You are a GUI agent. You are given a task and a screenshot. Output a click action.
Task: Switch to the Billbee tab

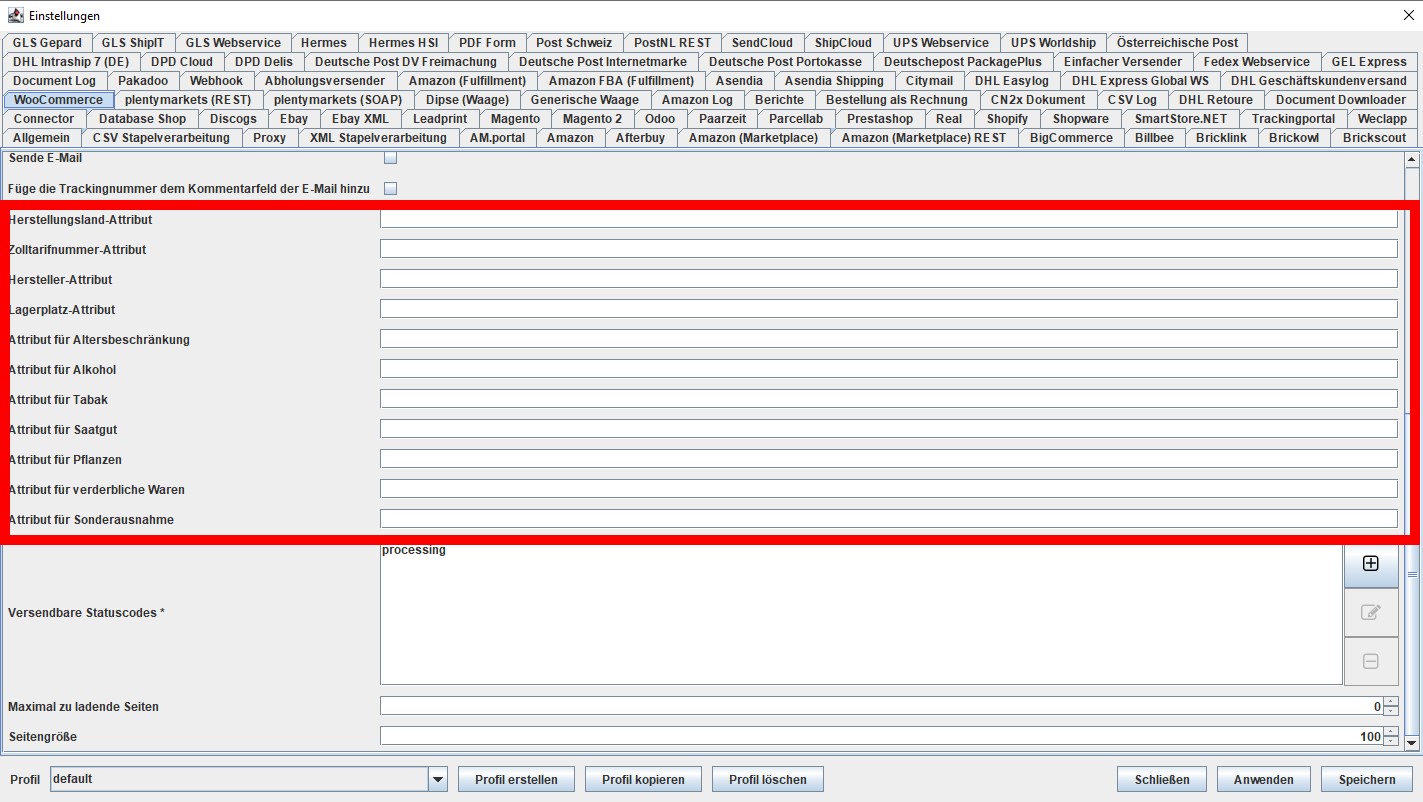1154,138
